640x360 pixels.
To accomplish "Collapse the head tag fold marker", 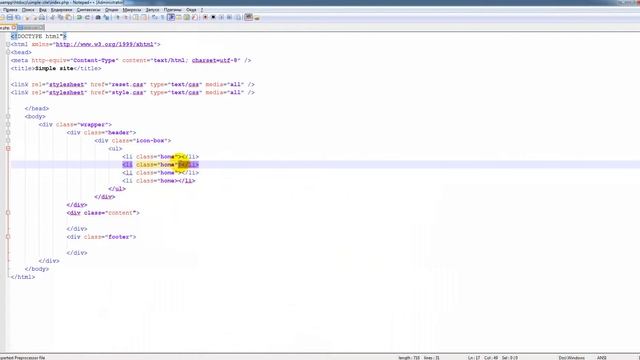I will pyautogui.click(x=8, y=52).
